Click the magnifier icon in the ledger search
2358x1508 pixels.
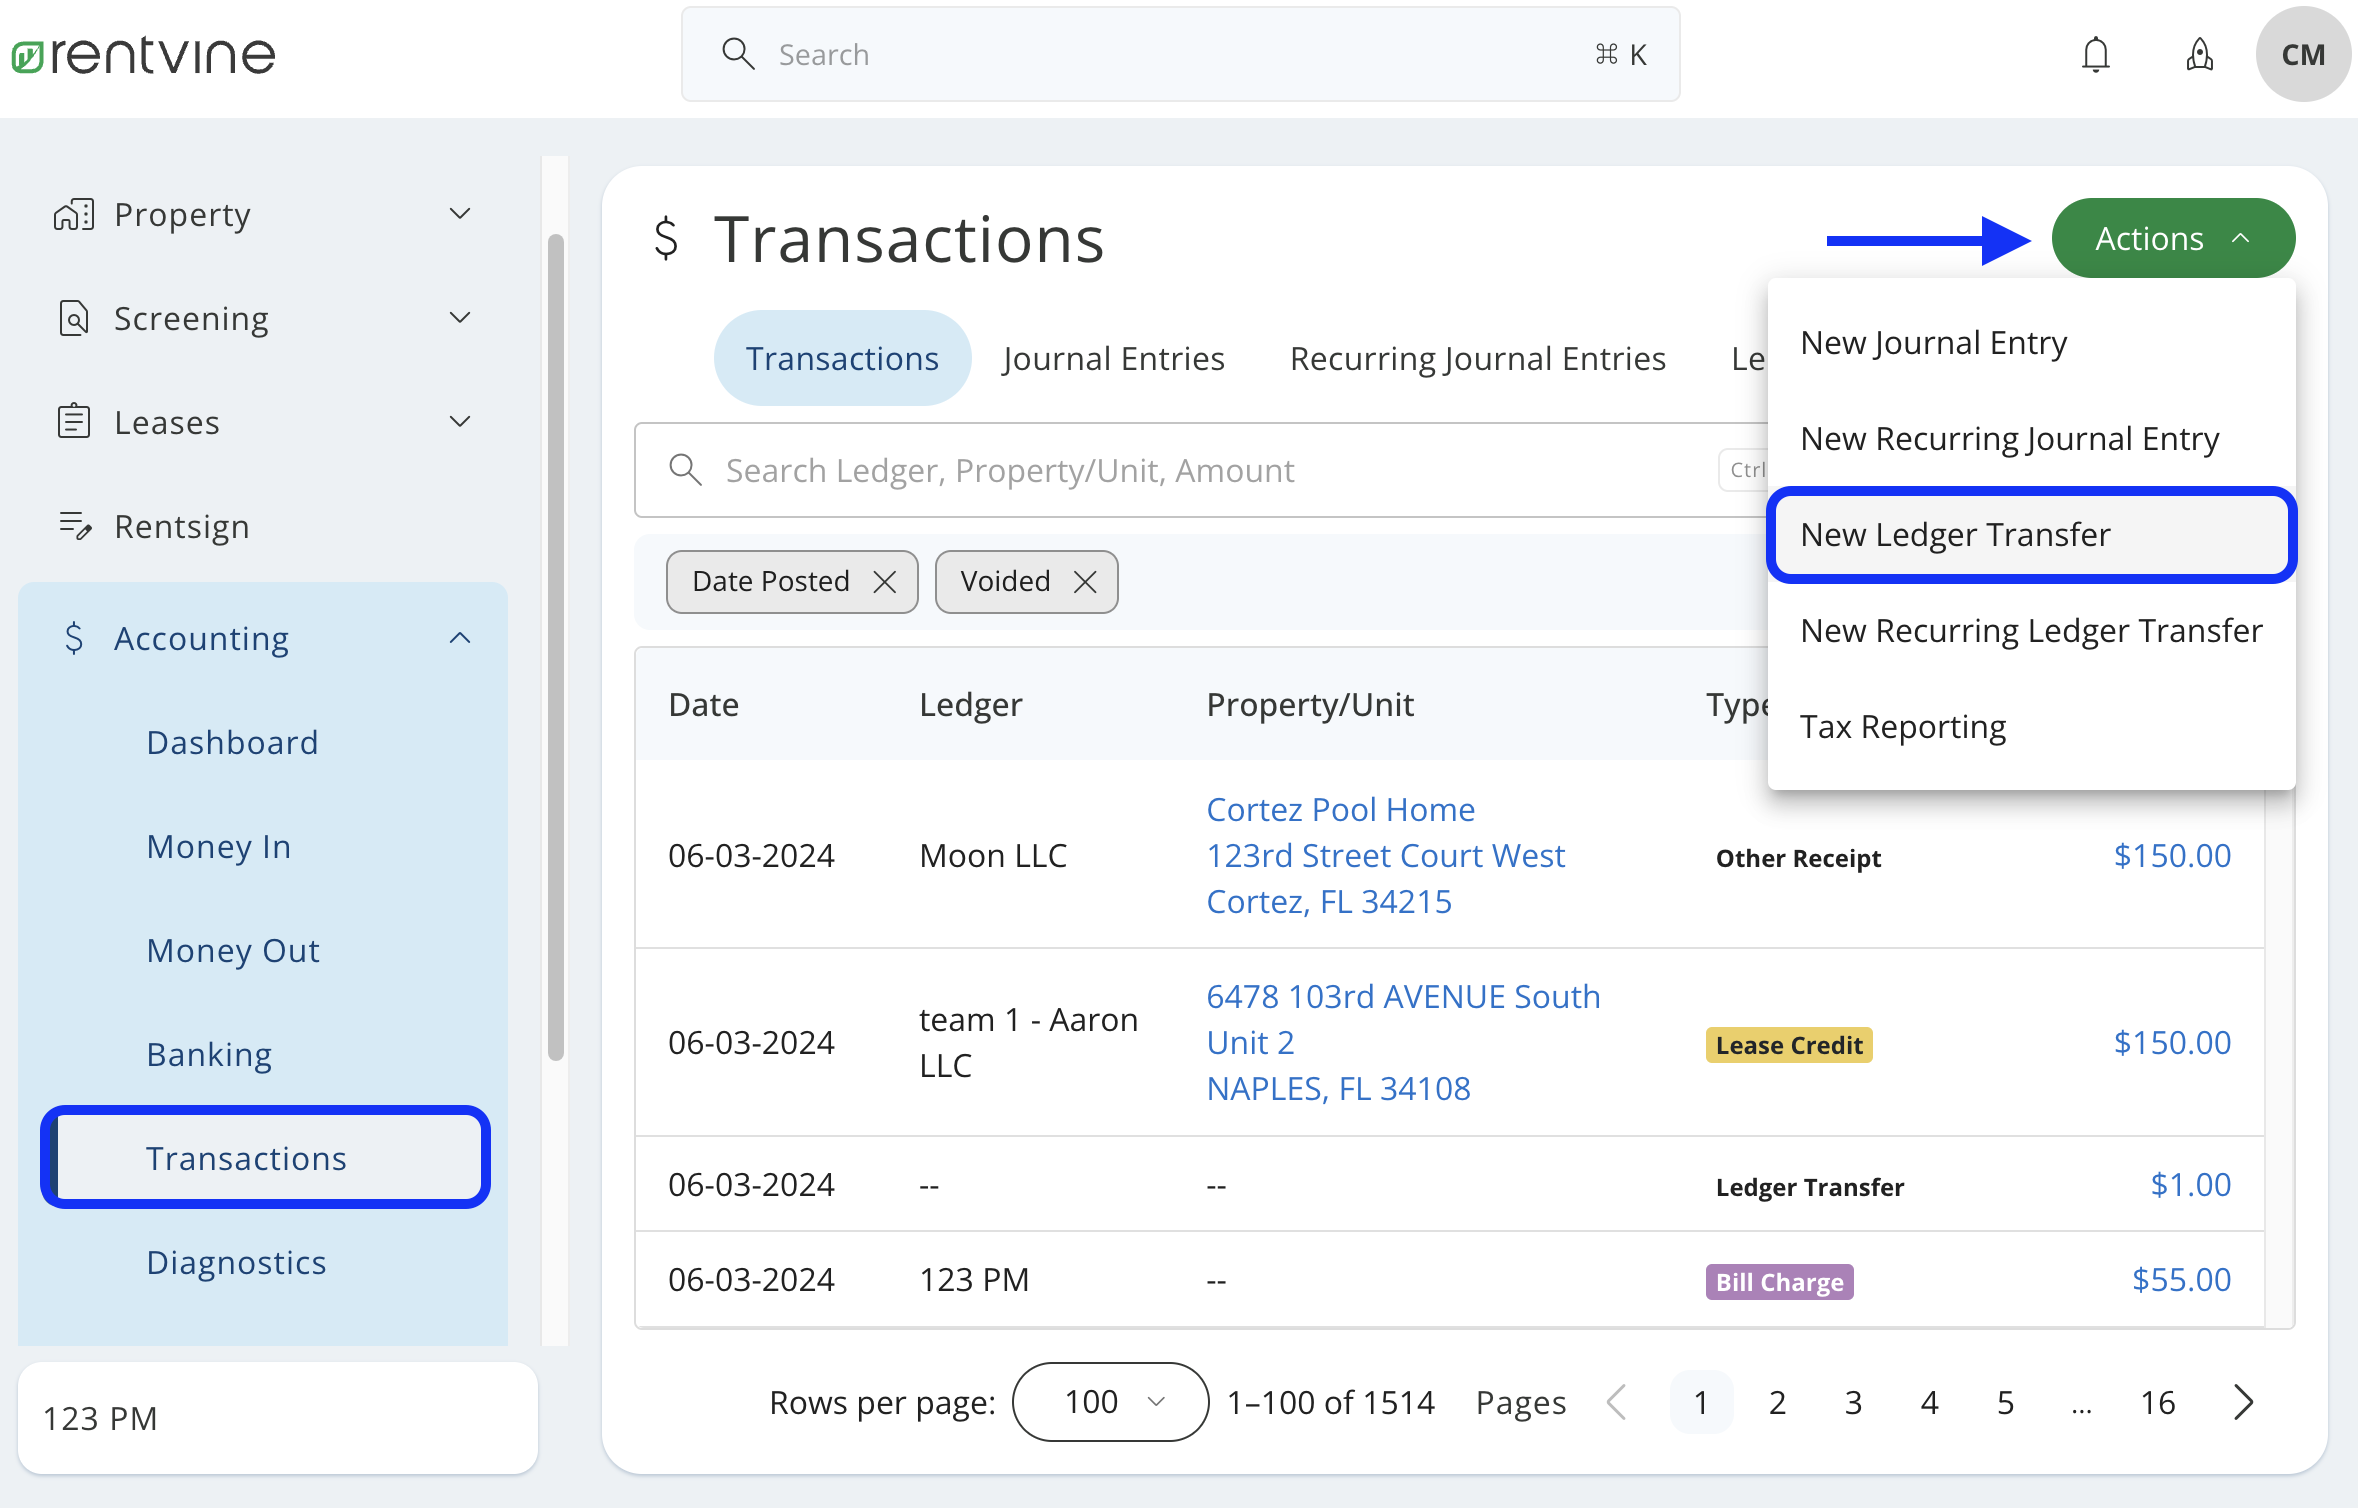pyautogui.click(x=686, y=470)
